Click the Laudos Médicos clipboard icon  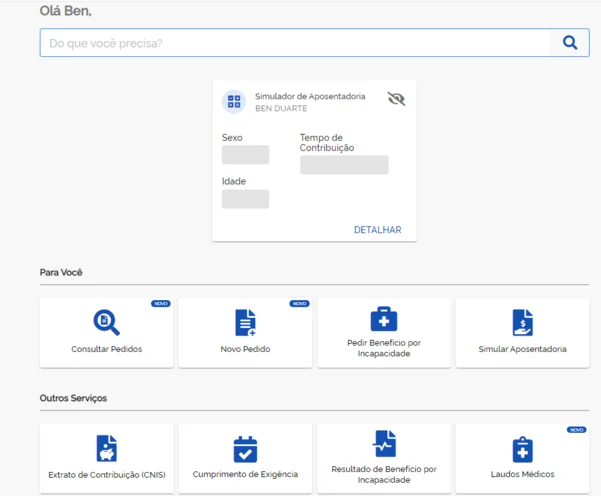click(522, 449)
